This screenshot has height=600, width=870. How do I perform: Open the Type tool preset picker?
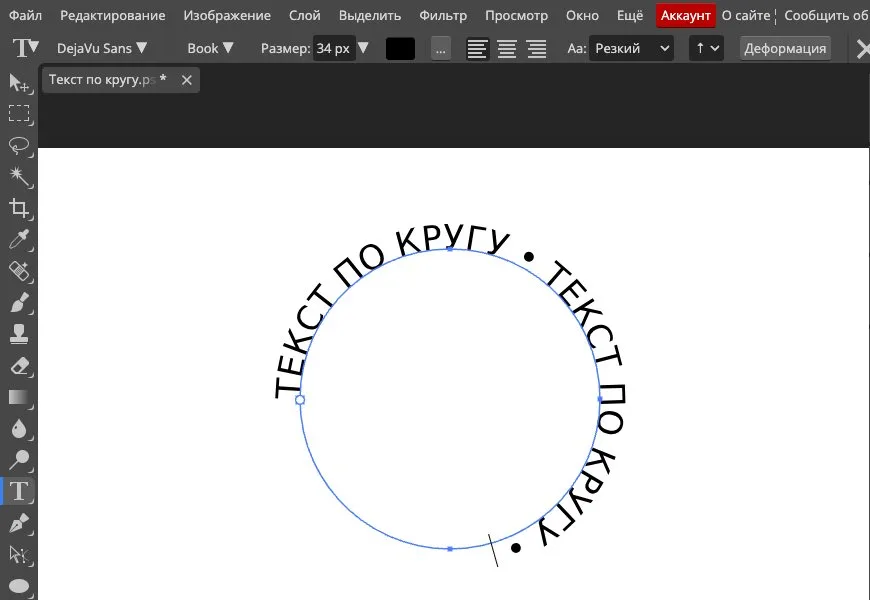point(26,48)
